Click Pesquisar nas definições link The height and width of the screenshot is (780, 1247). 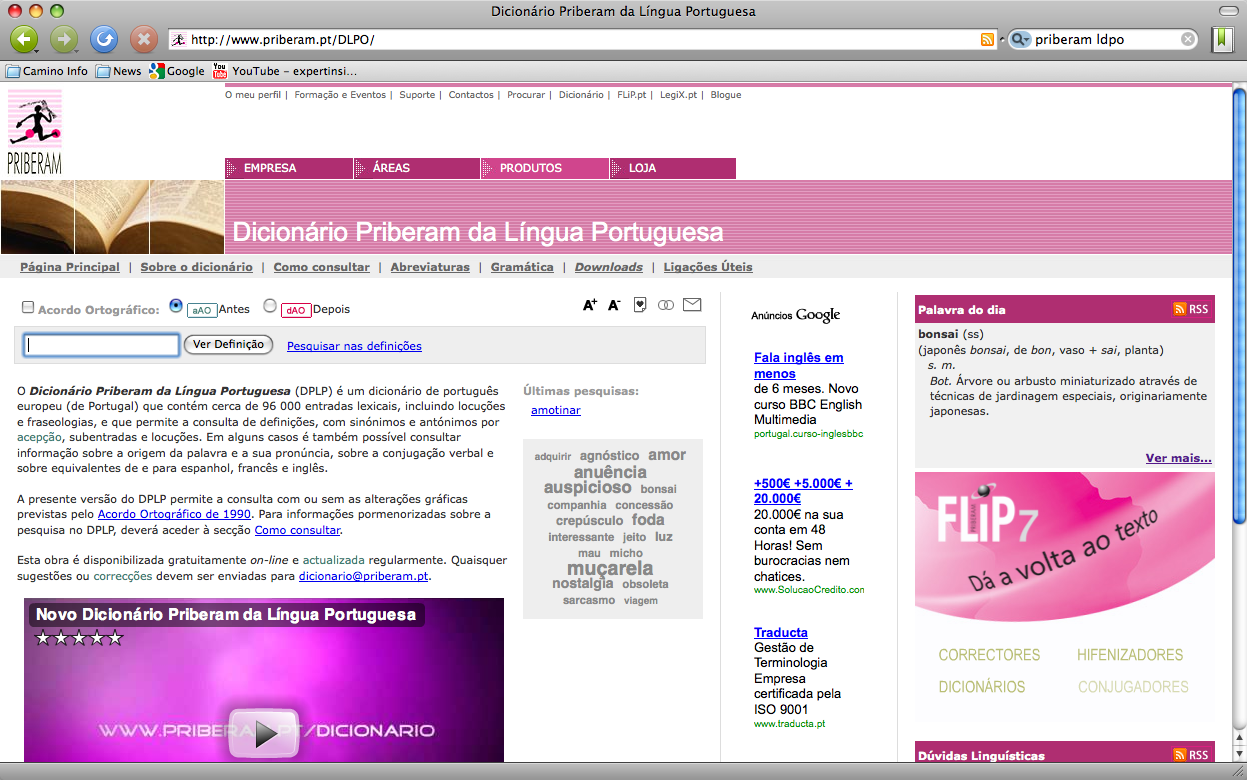(354, 346)
